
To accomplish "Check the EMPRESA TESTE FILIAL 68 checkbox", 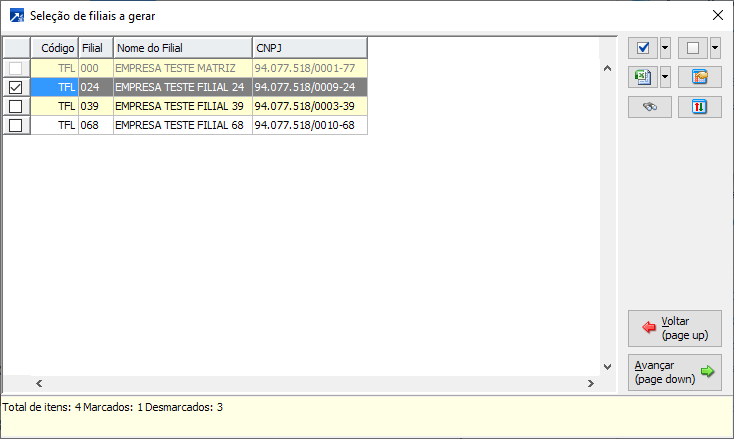I will [16, 125].
